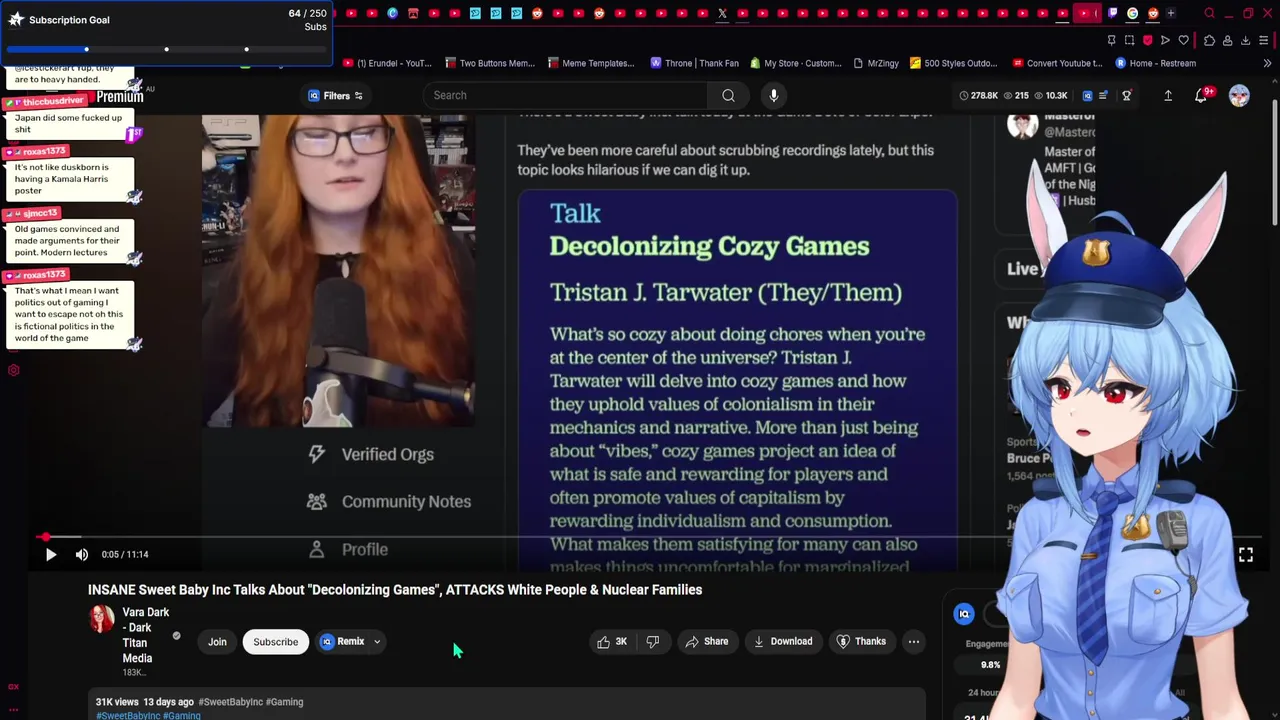Share the video using Share button
Screen dimensions: 1280x720
pyautogui.click(x=706, y=641)
